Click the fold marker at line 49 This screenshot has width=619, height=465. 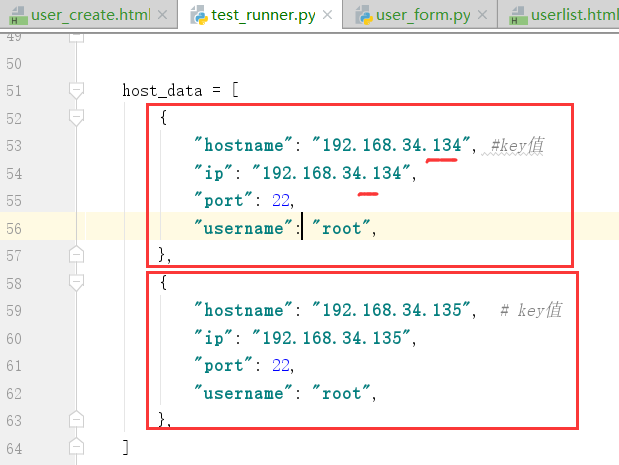click(76, 38)
